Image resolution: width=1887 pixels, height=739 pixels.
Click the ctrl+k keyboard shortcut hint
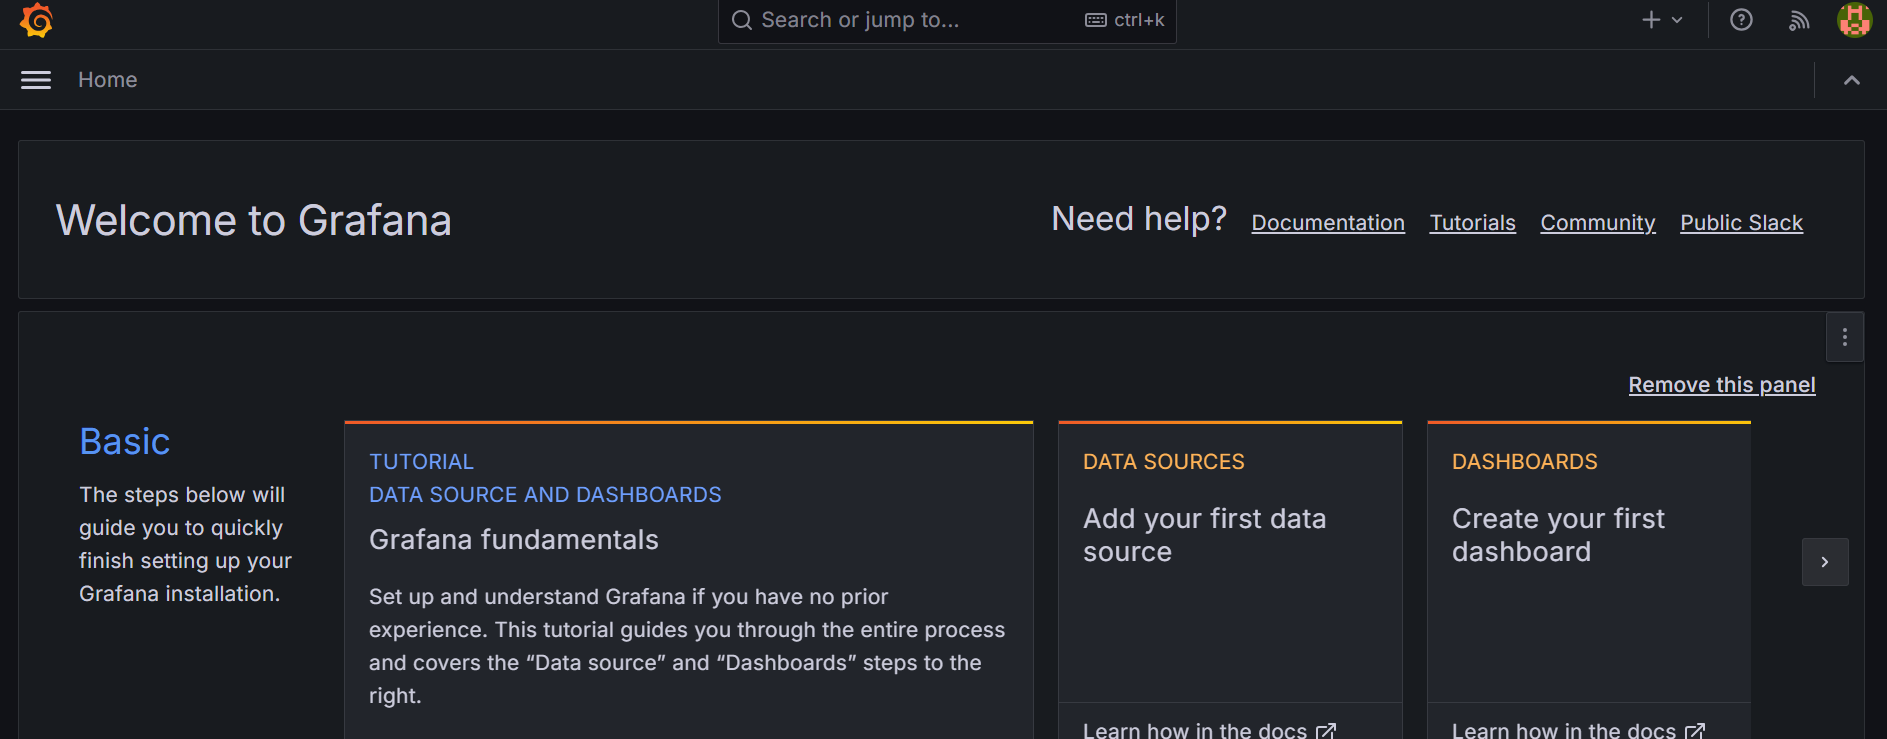click(x=1125, y=20)
